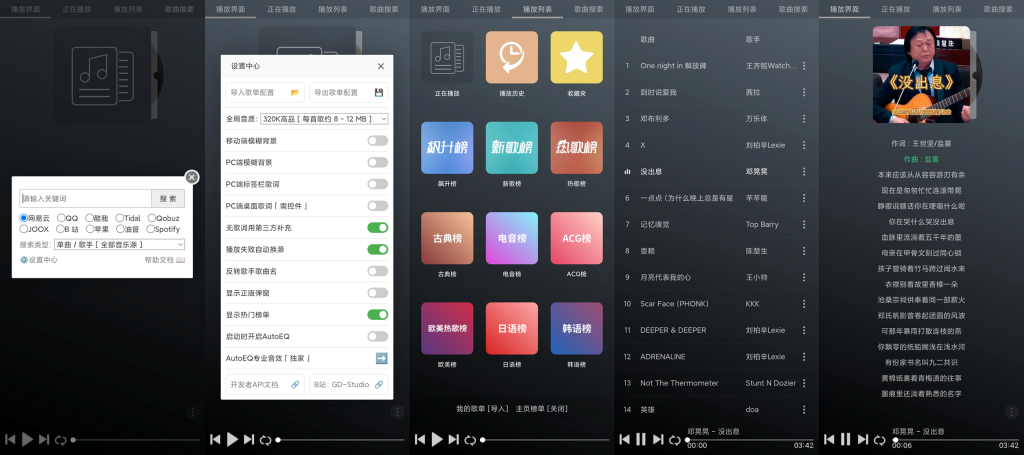Click the 搜索 search button
The width and height of the screenshot is (1024, 455).
point(167,198)
